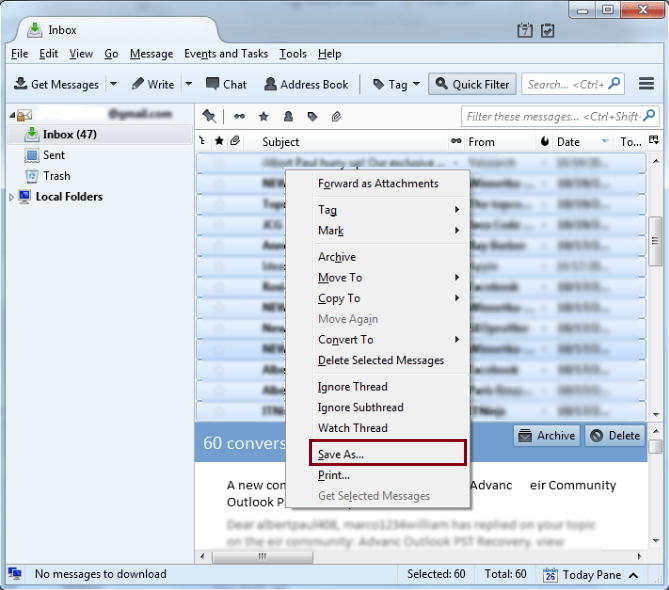Click the Trash folder icon
669x590 pixels.
(x=32, y=176)
